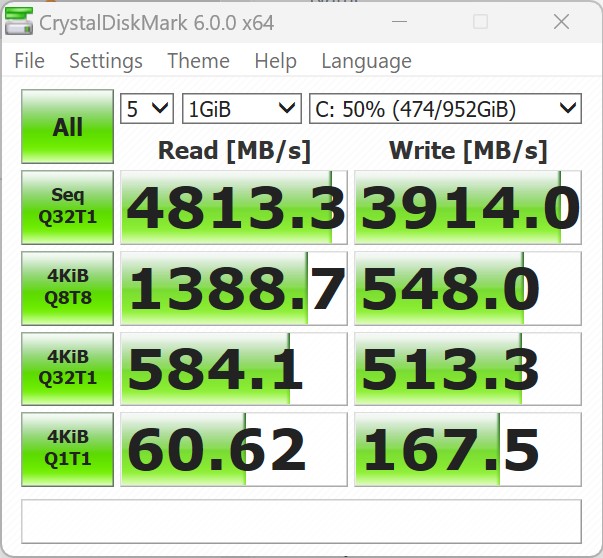Start the 4KiB Q32T1 test
The width and height of the screenshot is (603, 558).
tap(67, 368)
